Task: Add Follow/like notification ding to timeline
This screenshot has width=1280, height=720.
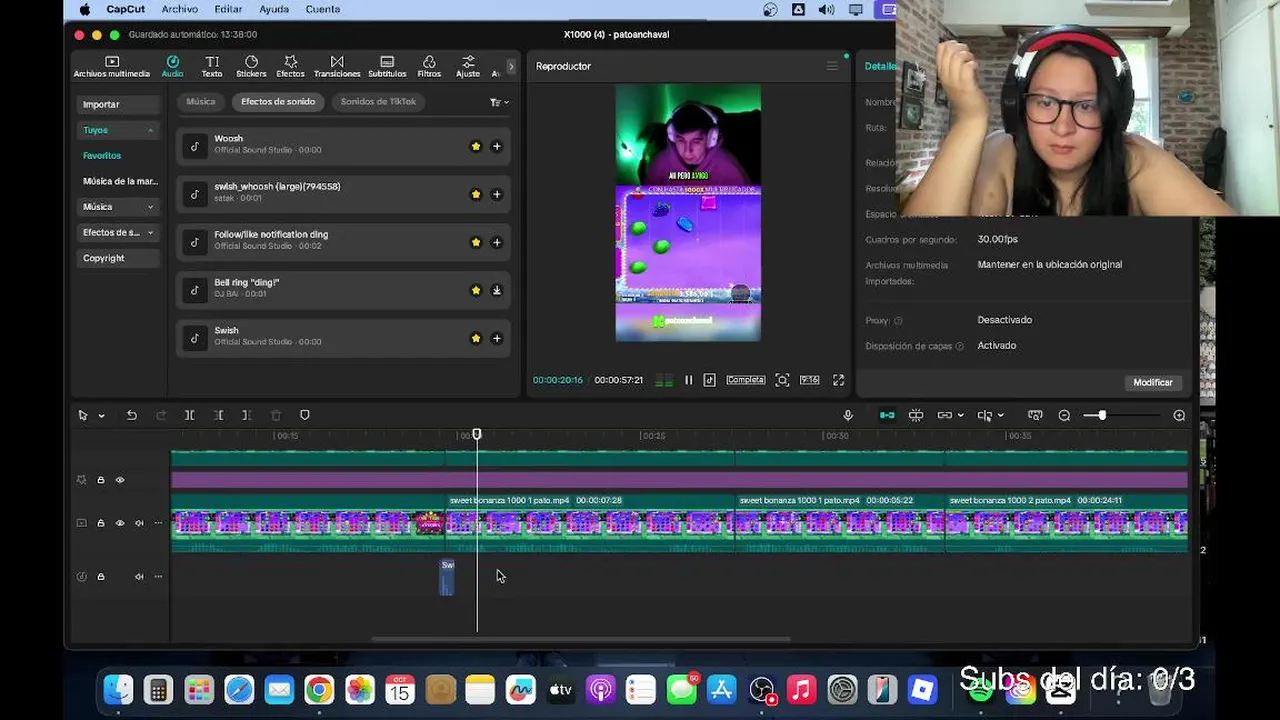Action: point(496,242)
